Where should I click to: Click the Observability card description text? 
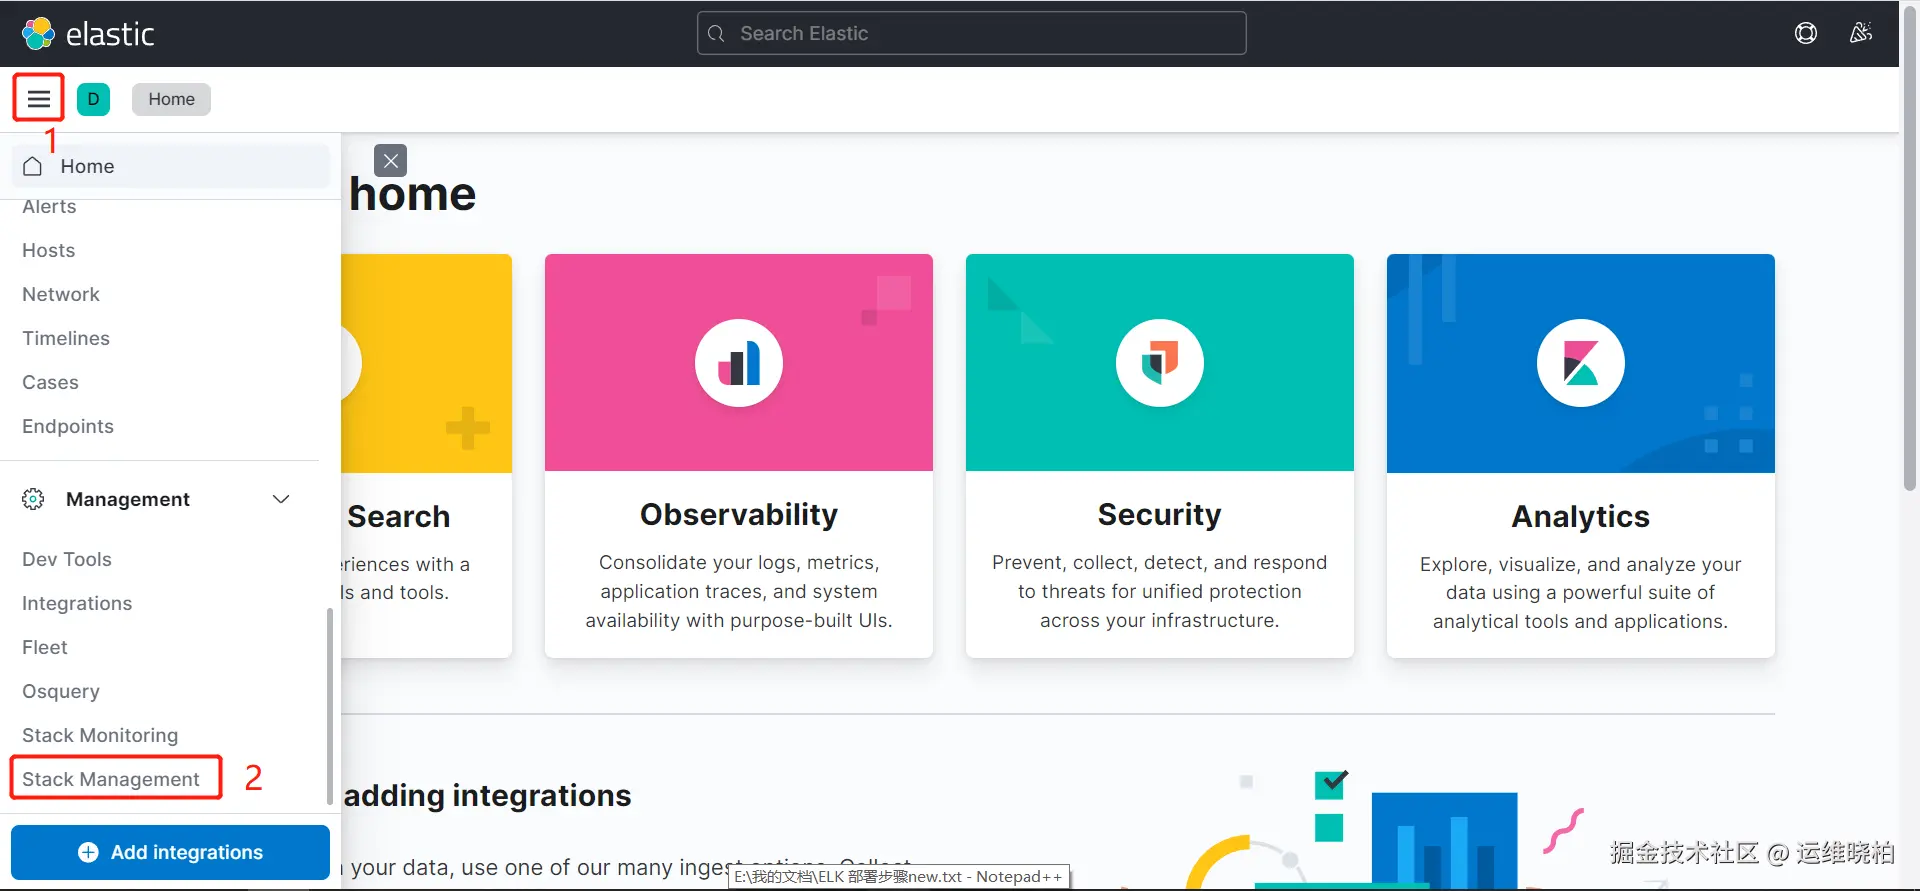coord(739,591)
